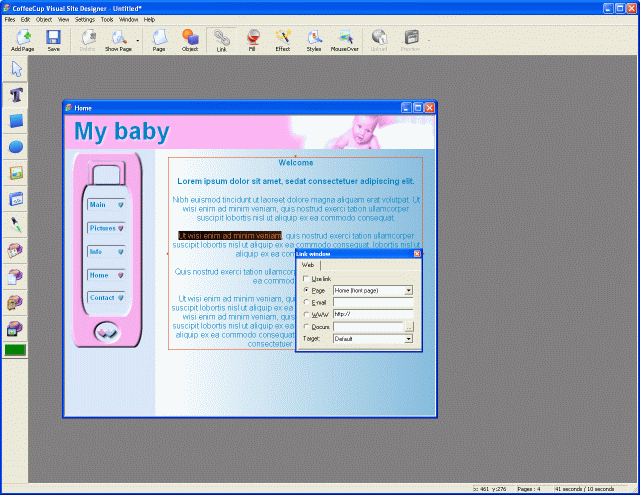This screenshot has height=495, width=640.
Task: Open the Edit menu
Action: click(x=25, y=20)
